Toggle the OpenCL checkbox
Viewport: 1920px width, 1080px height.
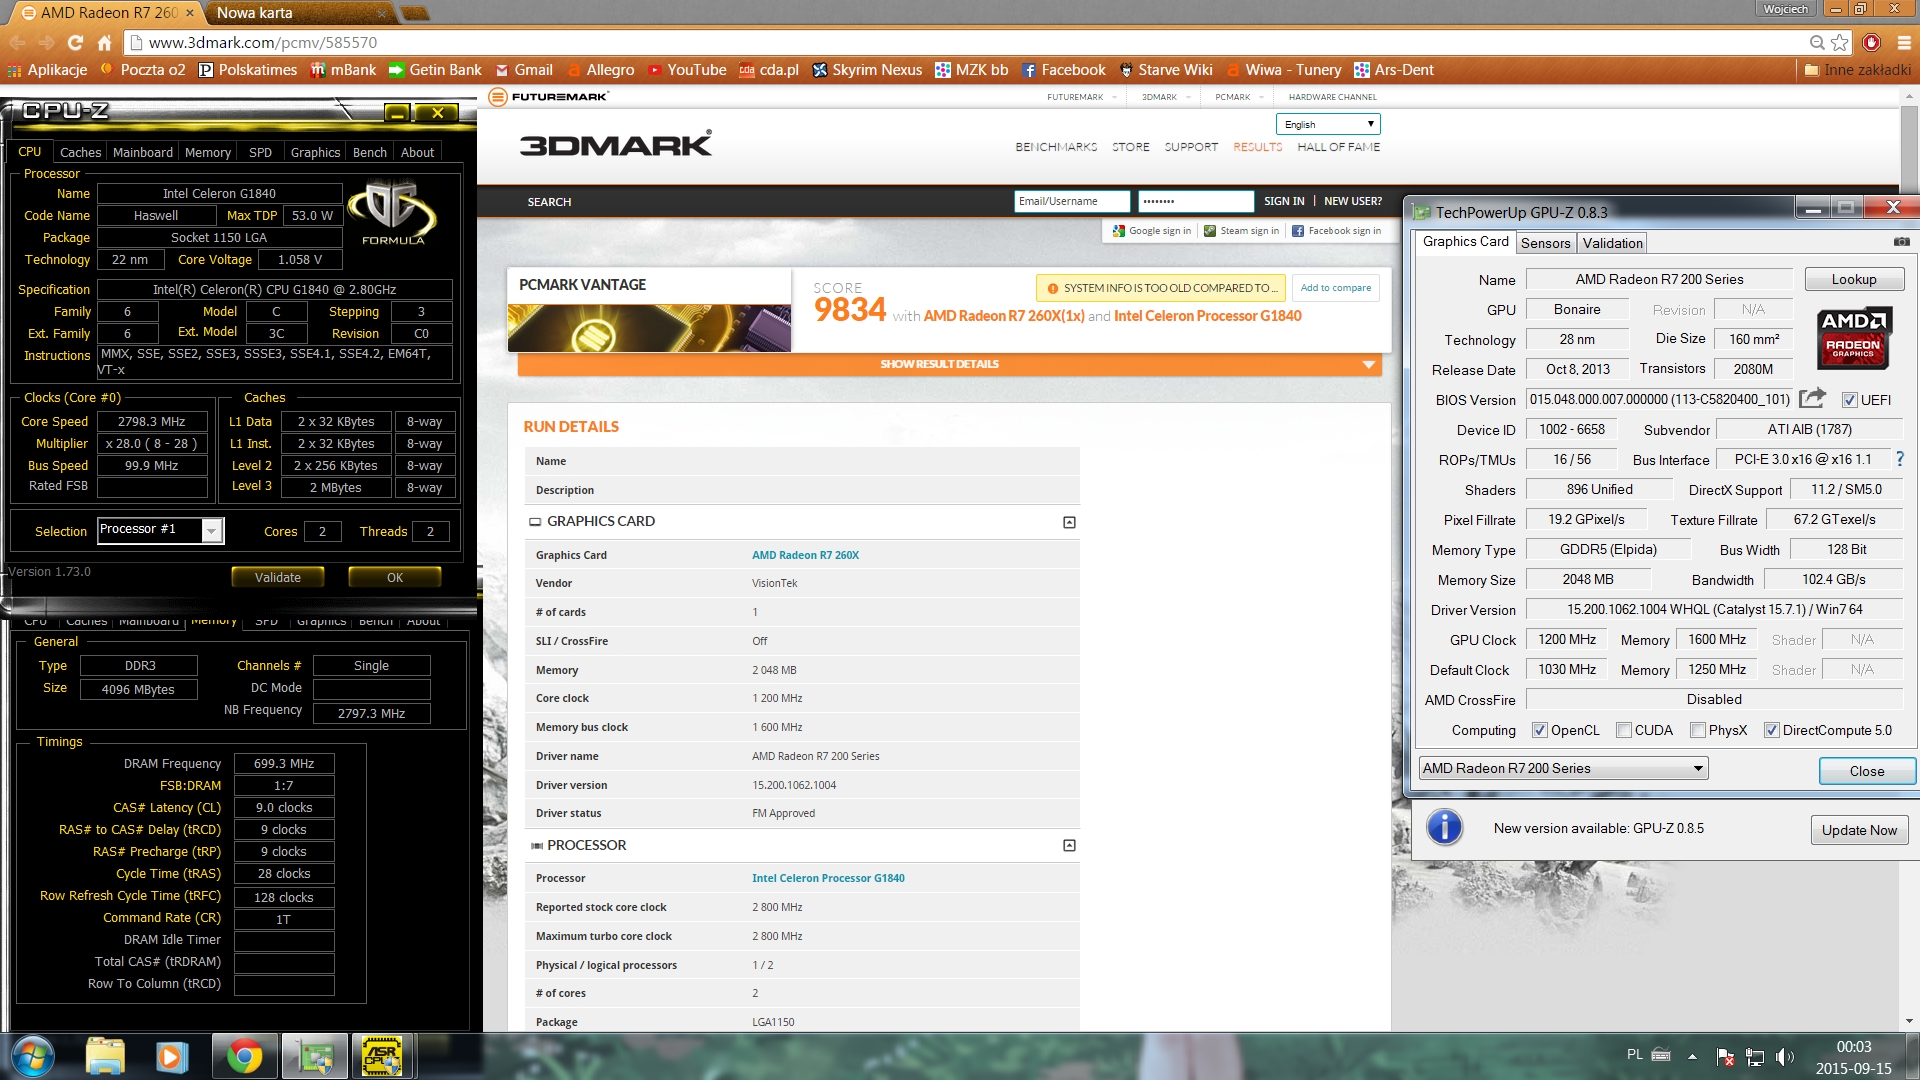coord(1540,730)
